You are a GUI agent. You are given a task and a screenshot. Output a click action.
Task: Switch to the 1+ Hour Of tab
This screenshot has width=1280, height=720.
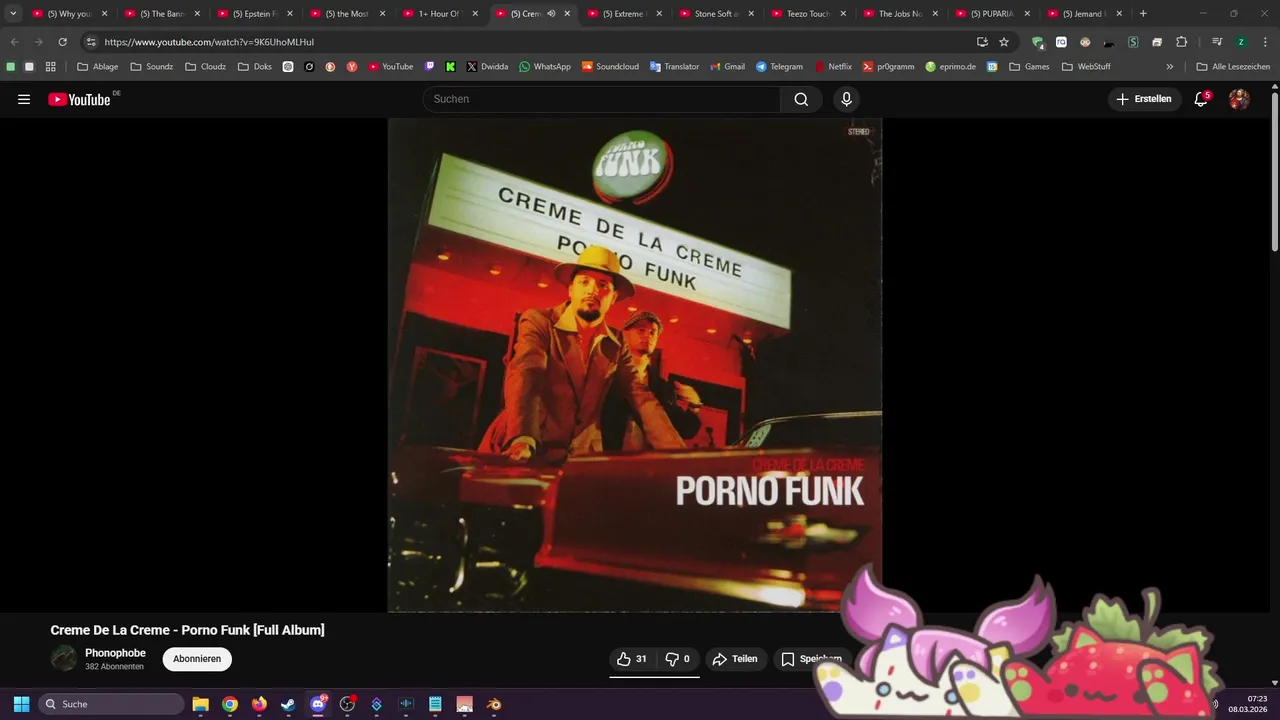pos(439,14)
